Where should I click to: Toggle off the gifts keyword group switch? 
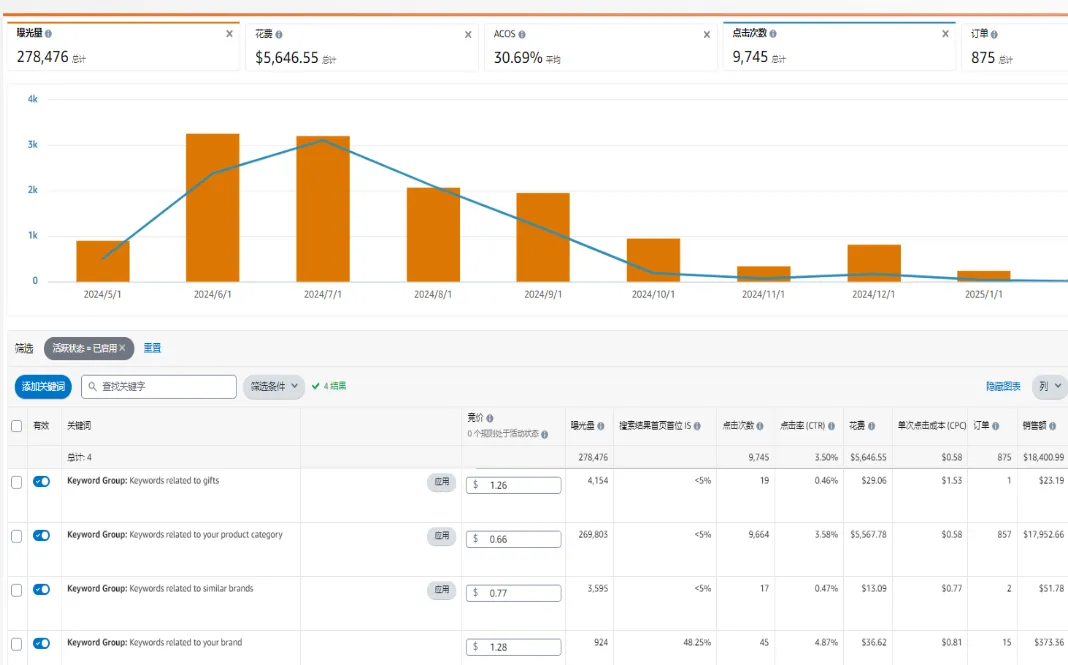[x=41, y=481]
